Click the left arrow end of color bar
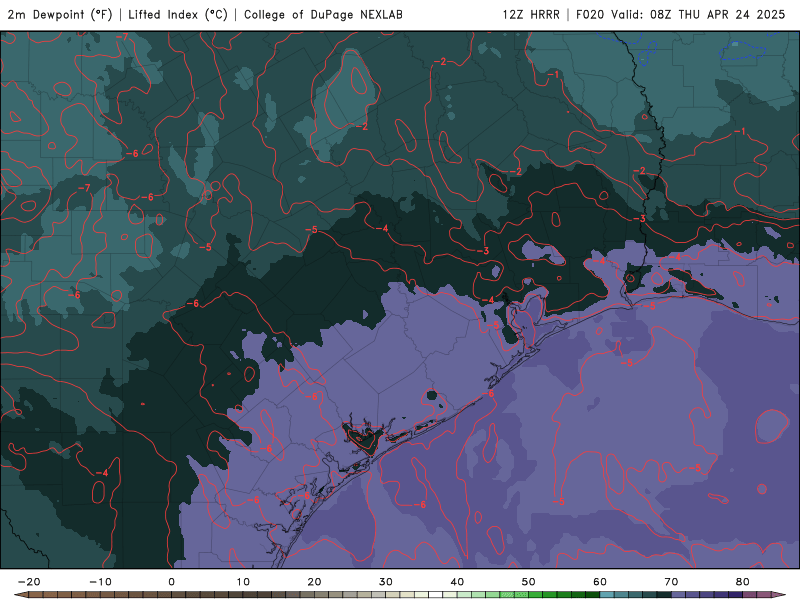Viewport: 800px width, 600px height. 20,595
